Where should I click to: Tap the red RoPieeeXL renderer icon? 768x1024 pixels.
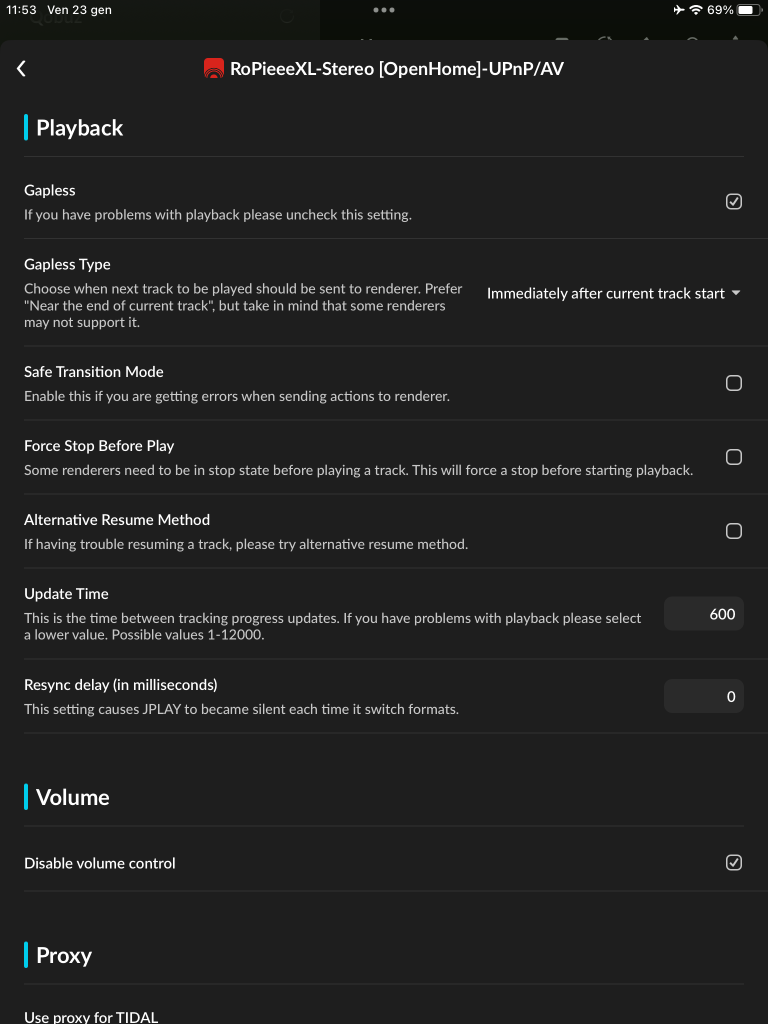pos(213,69)
